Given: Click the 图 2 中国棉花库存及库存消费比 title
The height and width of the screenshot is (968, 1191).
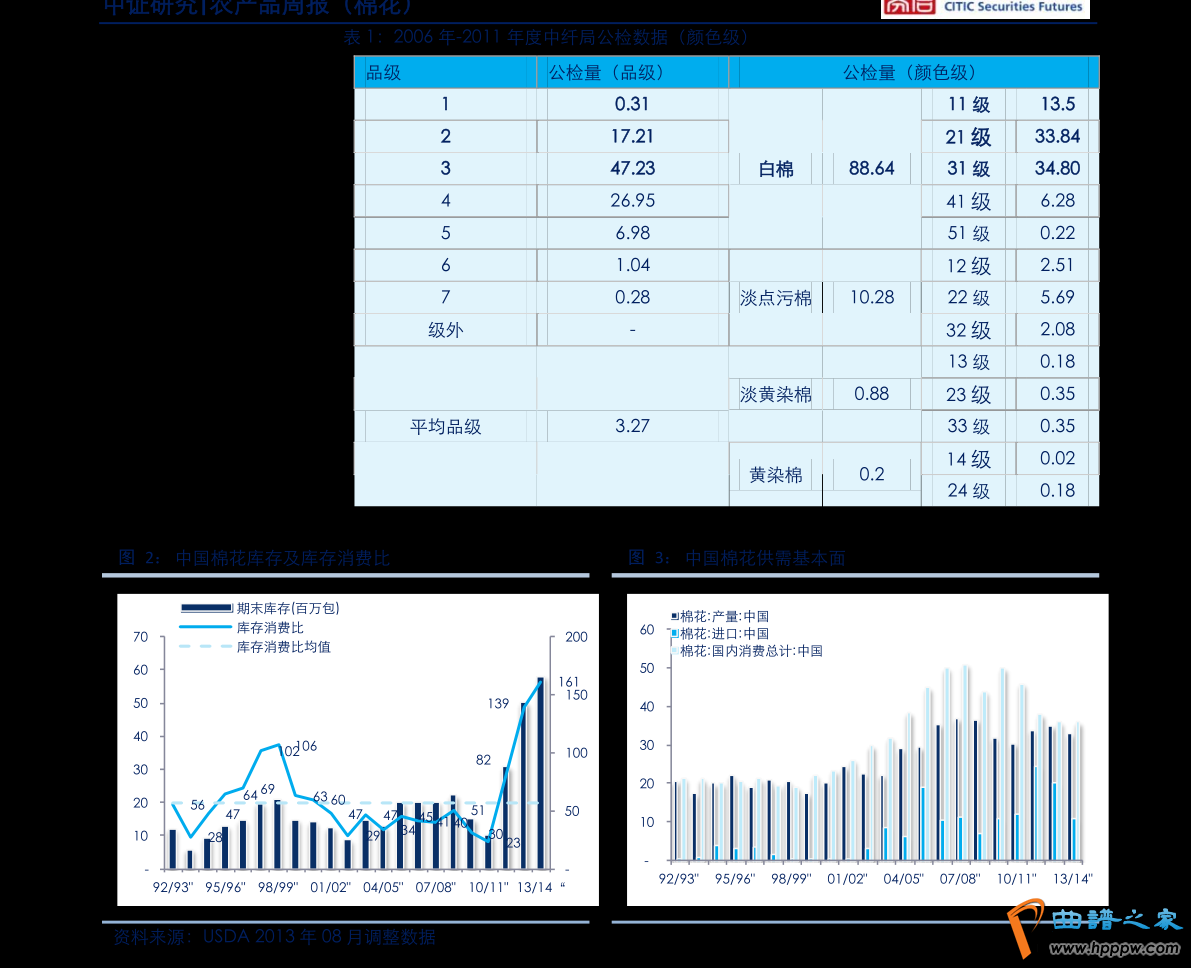Looking at the screenshot, I should [254, 558].
